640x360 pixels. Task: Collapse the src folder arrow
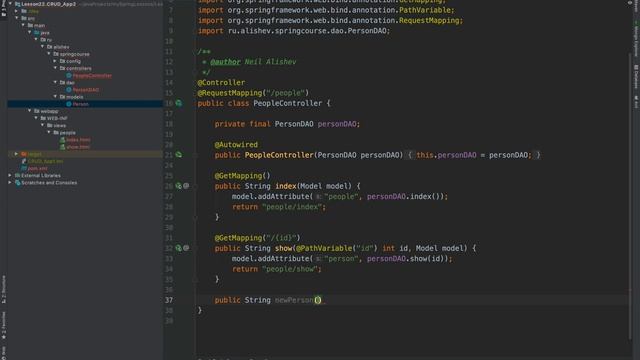17,18
